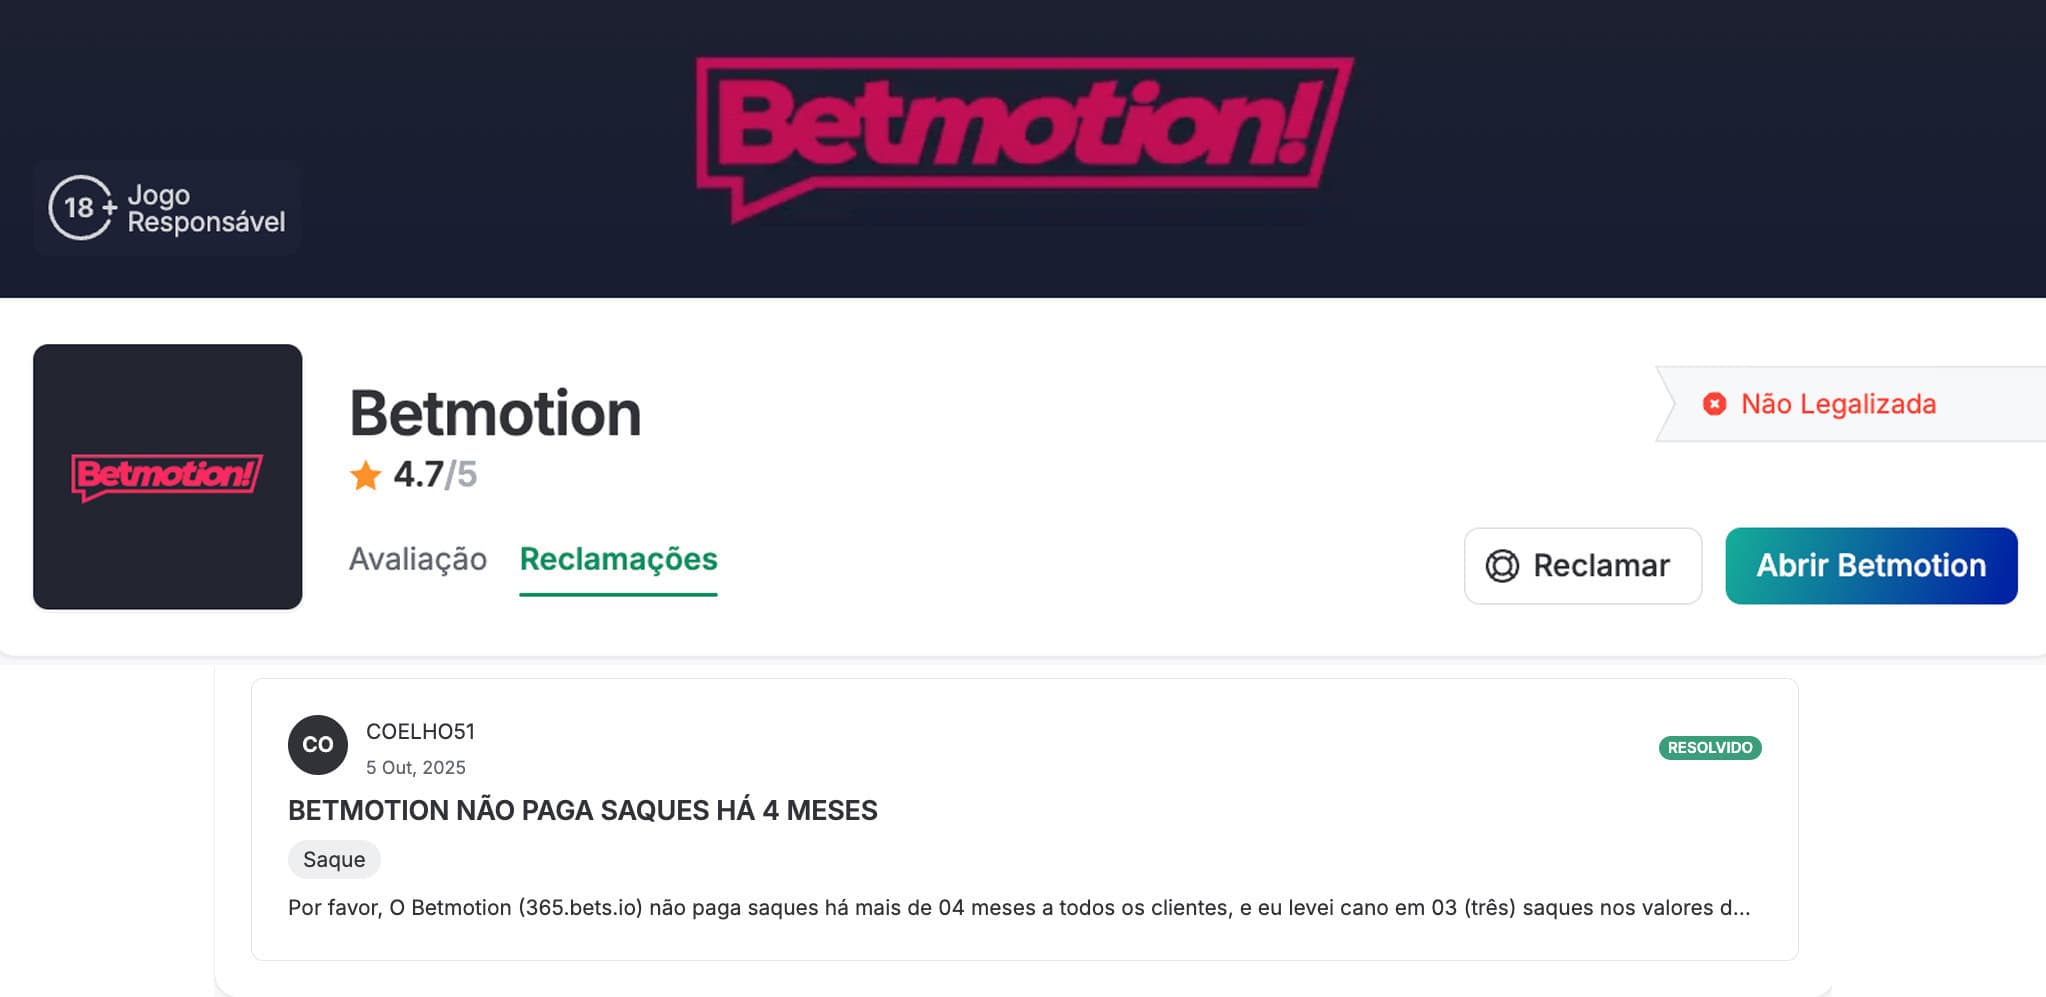Click the 4.7/5 rating score
This screenshot has height=997, width=2046.
pyautogui.click(x=435, y=475)
